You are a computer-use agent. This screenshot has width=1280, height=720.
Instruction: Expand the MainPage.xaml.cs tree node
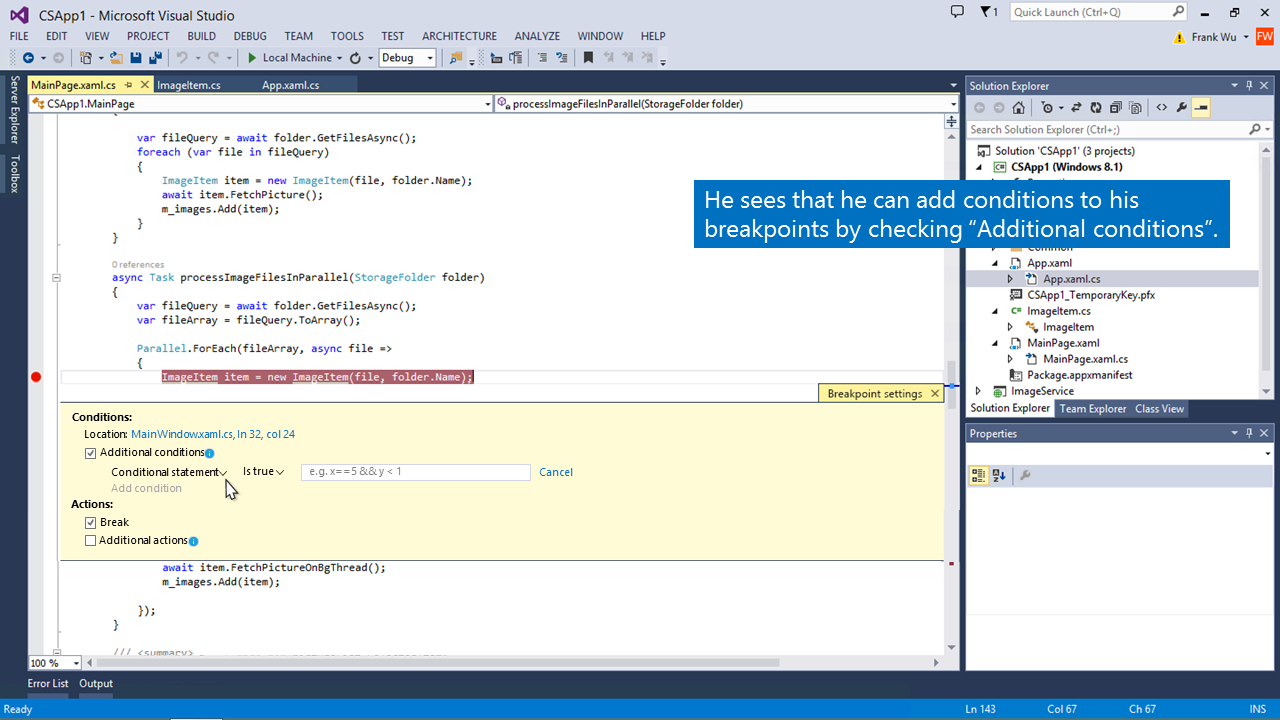click(x=1010, y=360)
